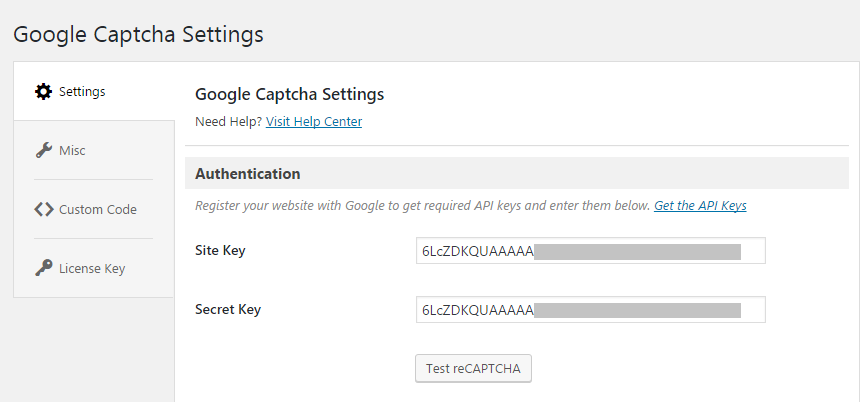Open the Settings tab label
This screenshot has width=860, height=402.
click(82, 92)
